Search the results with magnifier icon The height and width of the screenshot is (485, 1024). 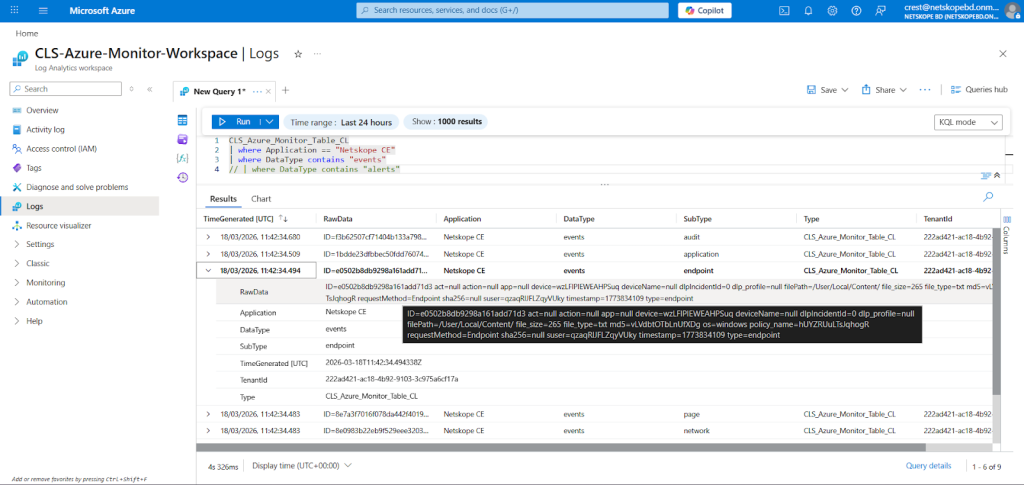tap(988, 196)
